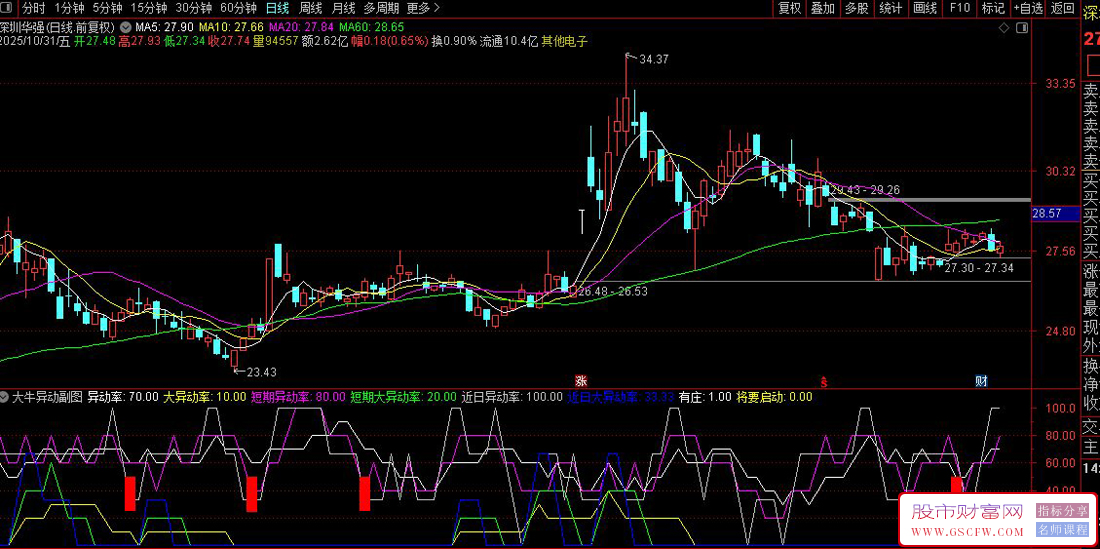Click the MA60: 28.65 label

coord(371,27)
